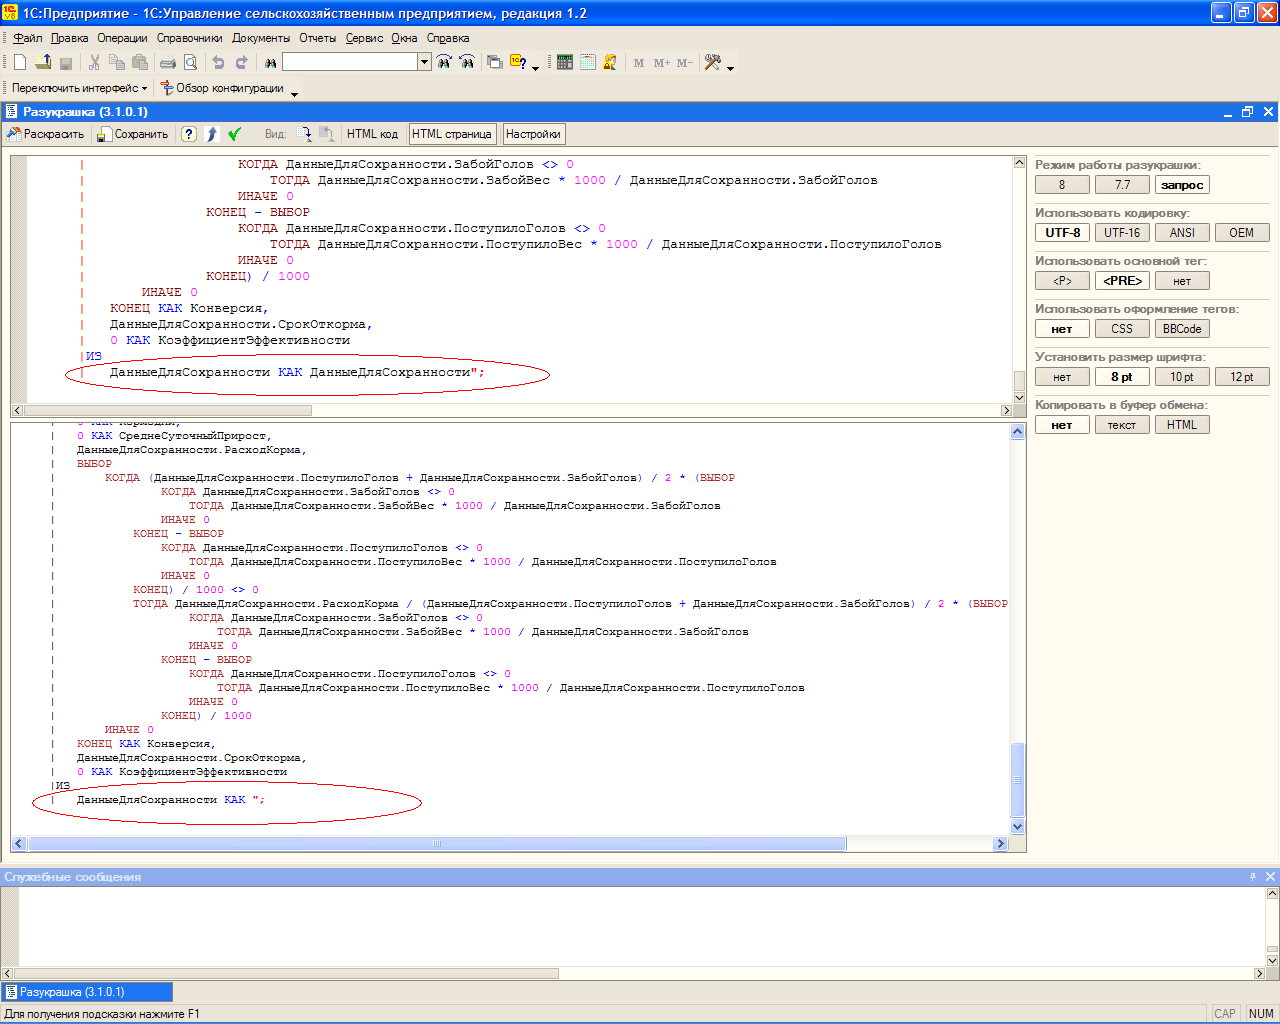Open the Сервис menu
This screenshot has width=1280, height=1024.
point(364,38)
